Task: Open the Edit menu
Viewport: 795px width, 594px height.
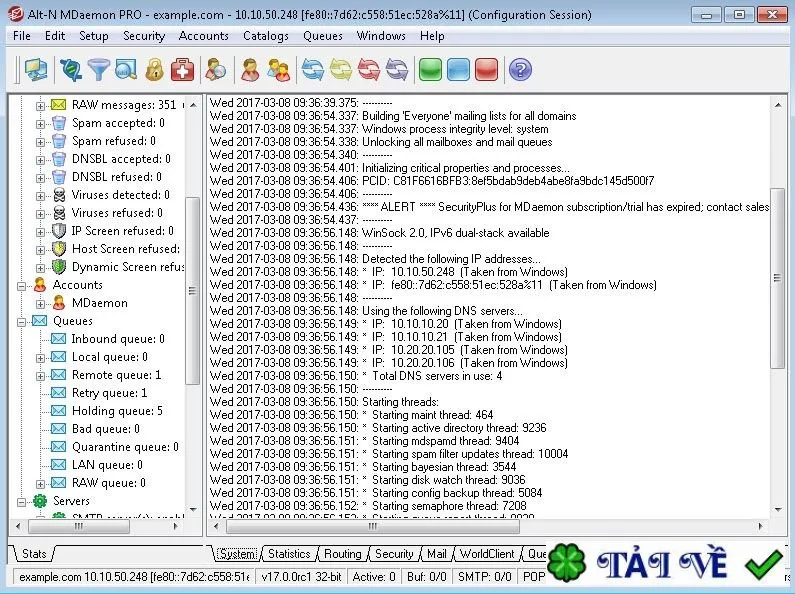Action: point(55,36)
